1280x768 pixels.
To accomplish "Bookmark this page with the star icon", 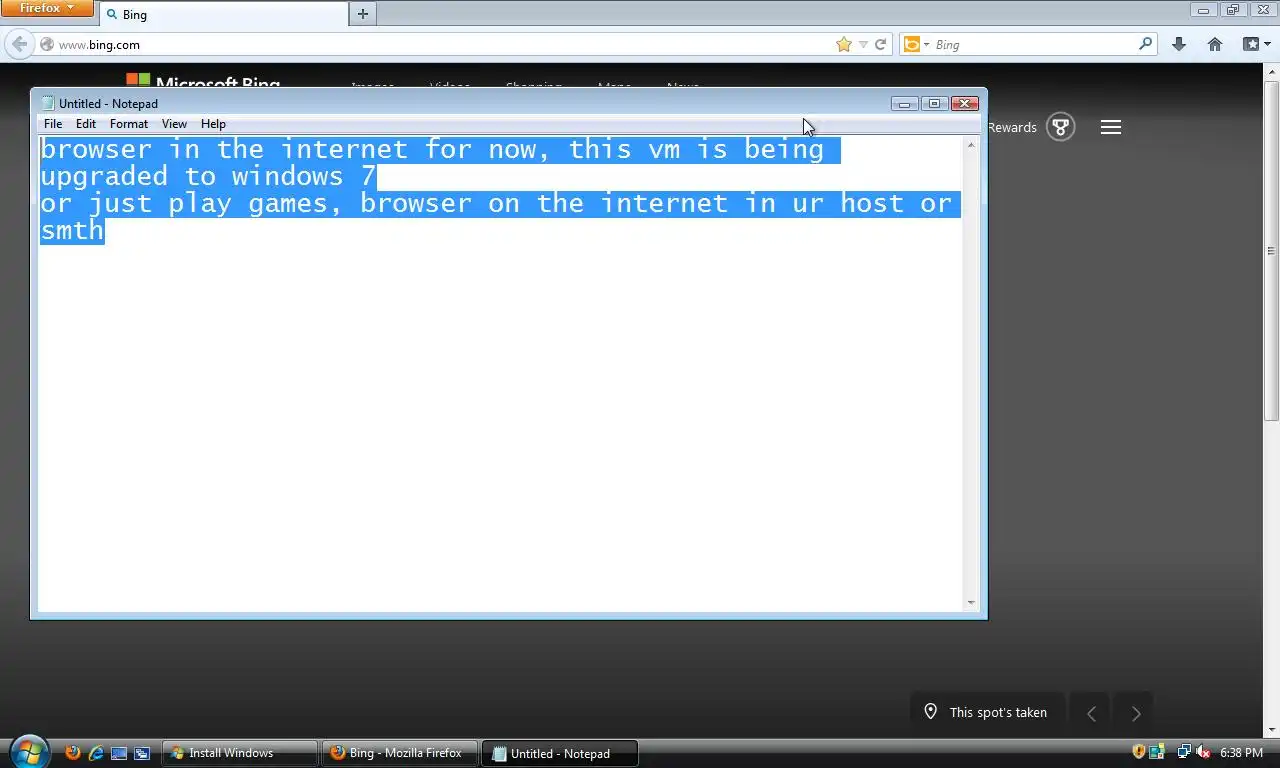I will click(844, 44).
